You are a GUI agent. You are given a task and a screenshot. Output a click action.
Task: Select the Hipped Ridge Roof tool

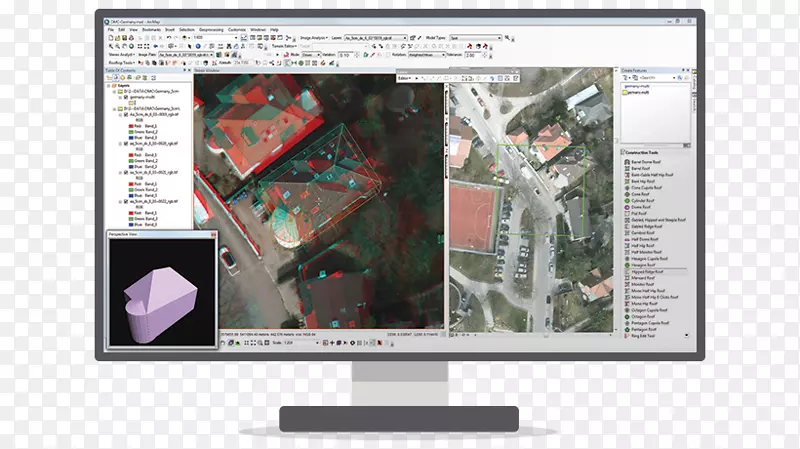pyautogui.click(x=645, y=270)
